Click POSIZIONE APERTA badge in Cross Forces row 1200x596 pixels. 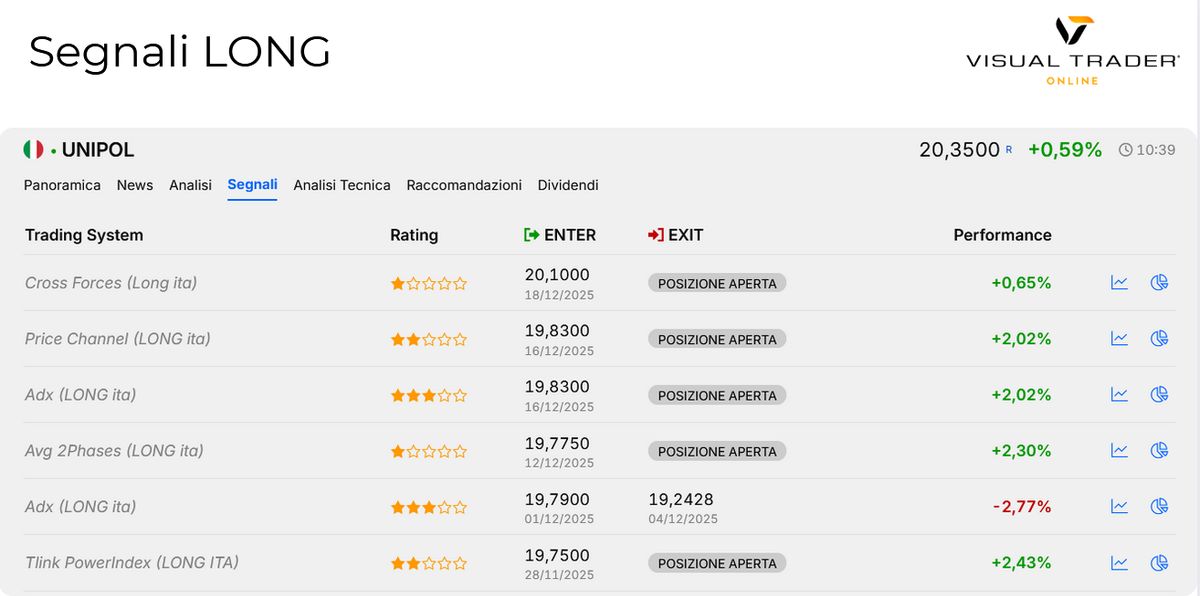click(716, 282)
